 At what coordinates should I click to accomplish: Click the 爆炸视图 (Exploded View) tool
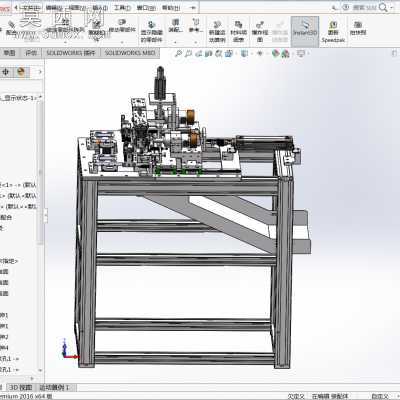point(260,32)
